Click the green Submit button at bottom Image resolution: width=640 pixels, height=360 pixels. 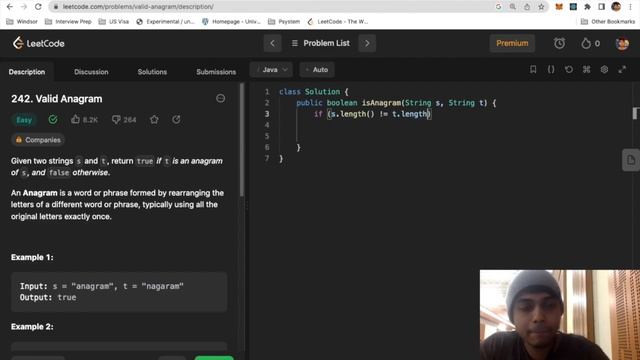tap(214, 358)
